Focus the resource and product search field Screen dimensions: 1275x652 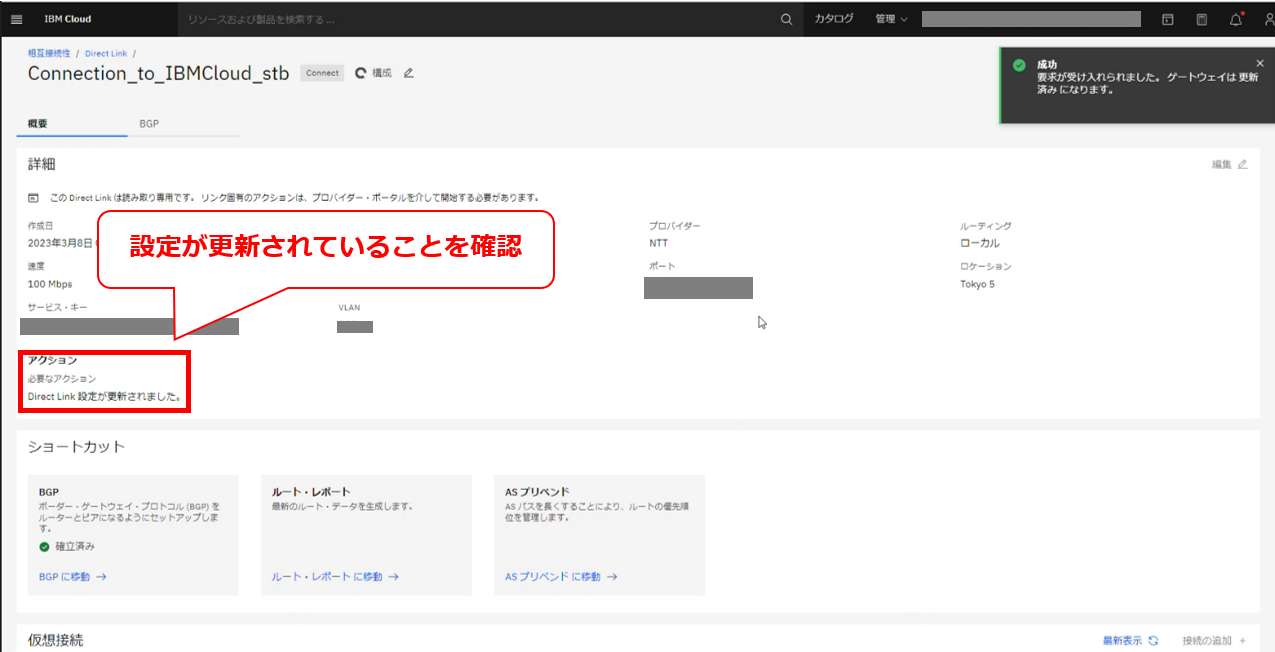coord(475,19)
